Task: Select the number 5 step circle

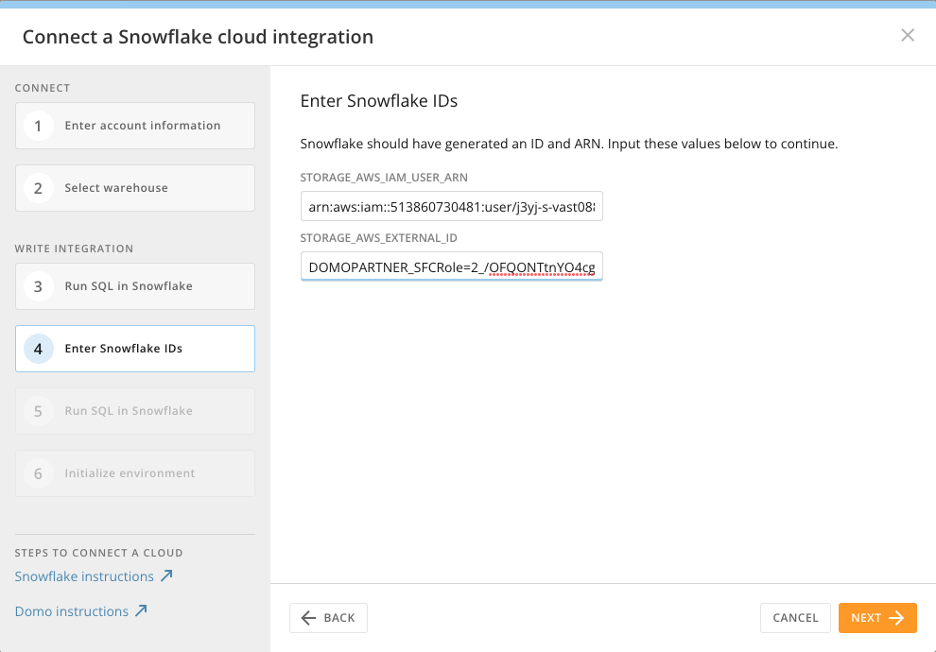Action: tap(38, 411)
